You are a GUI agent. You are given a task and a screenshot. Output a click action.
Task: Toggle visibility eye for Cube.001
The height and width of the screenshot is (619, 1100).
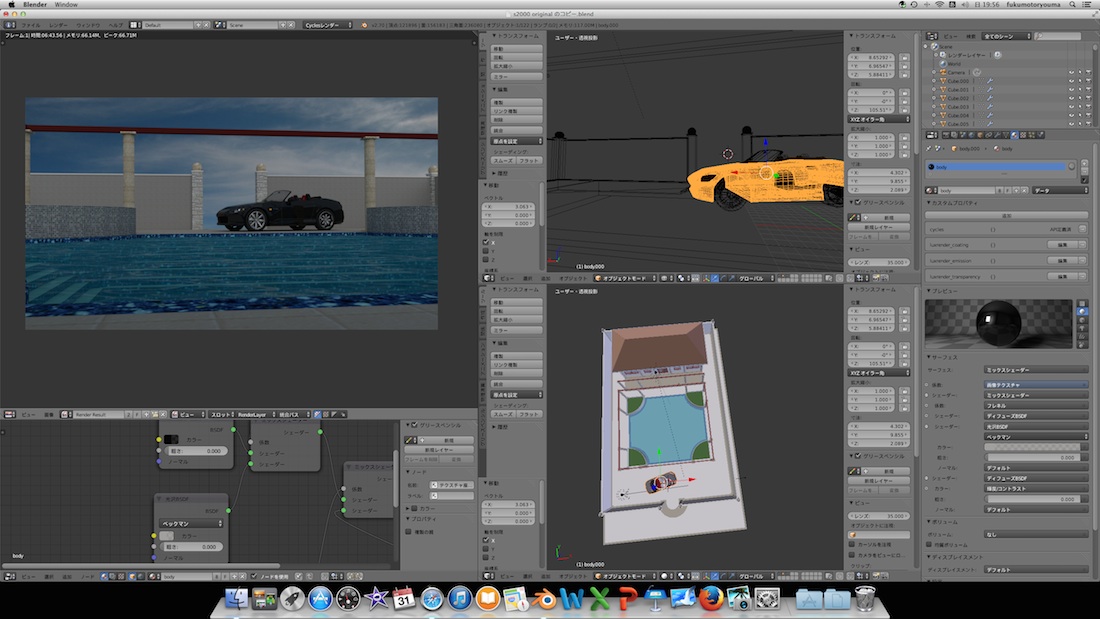pos(1069,90)
